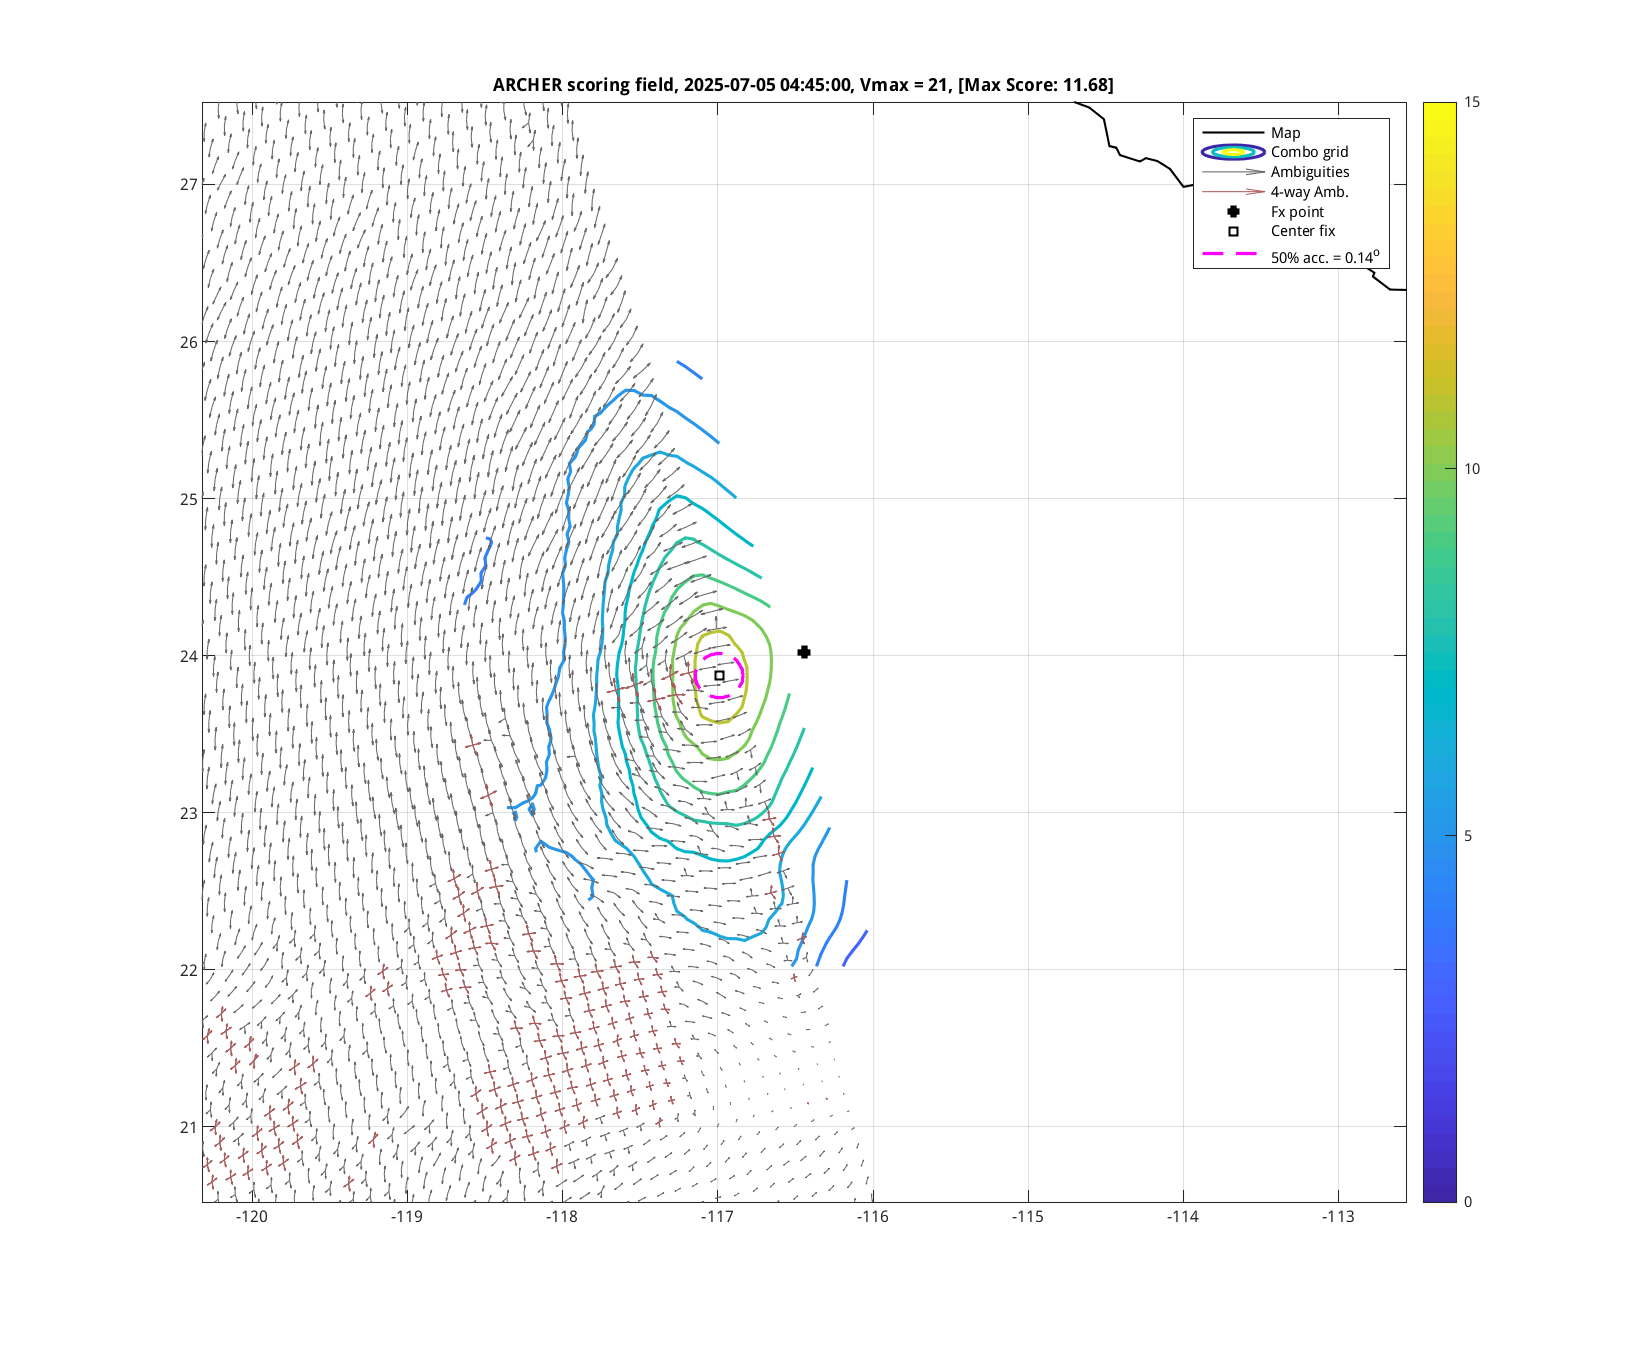Click the black Map line sample in legend
The image size is (1646, 1350).
point(1233,133)
